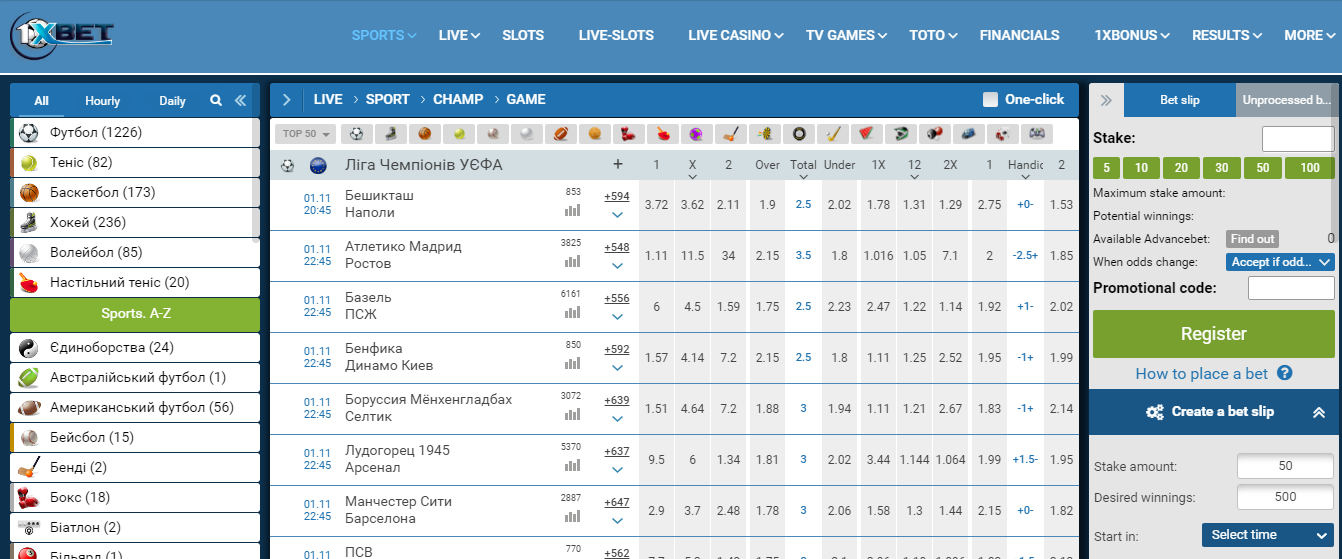The height and width of the screenshot is (559, 1342).
Task: Expand the breadcrumb arrow before LIVE
Action: [x=287, y=99]
